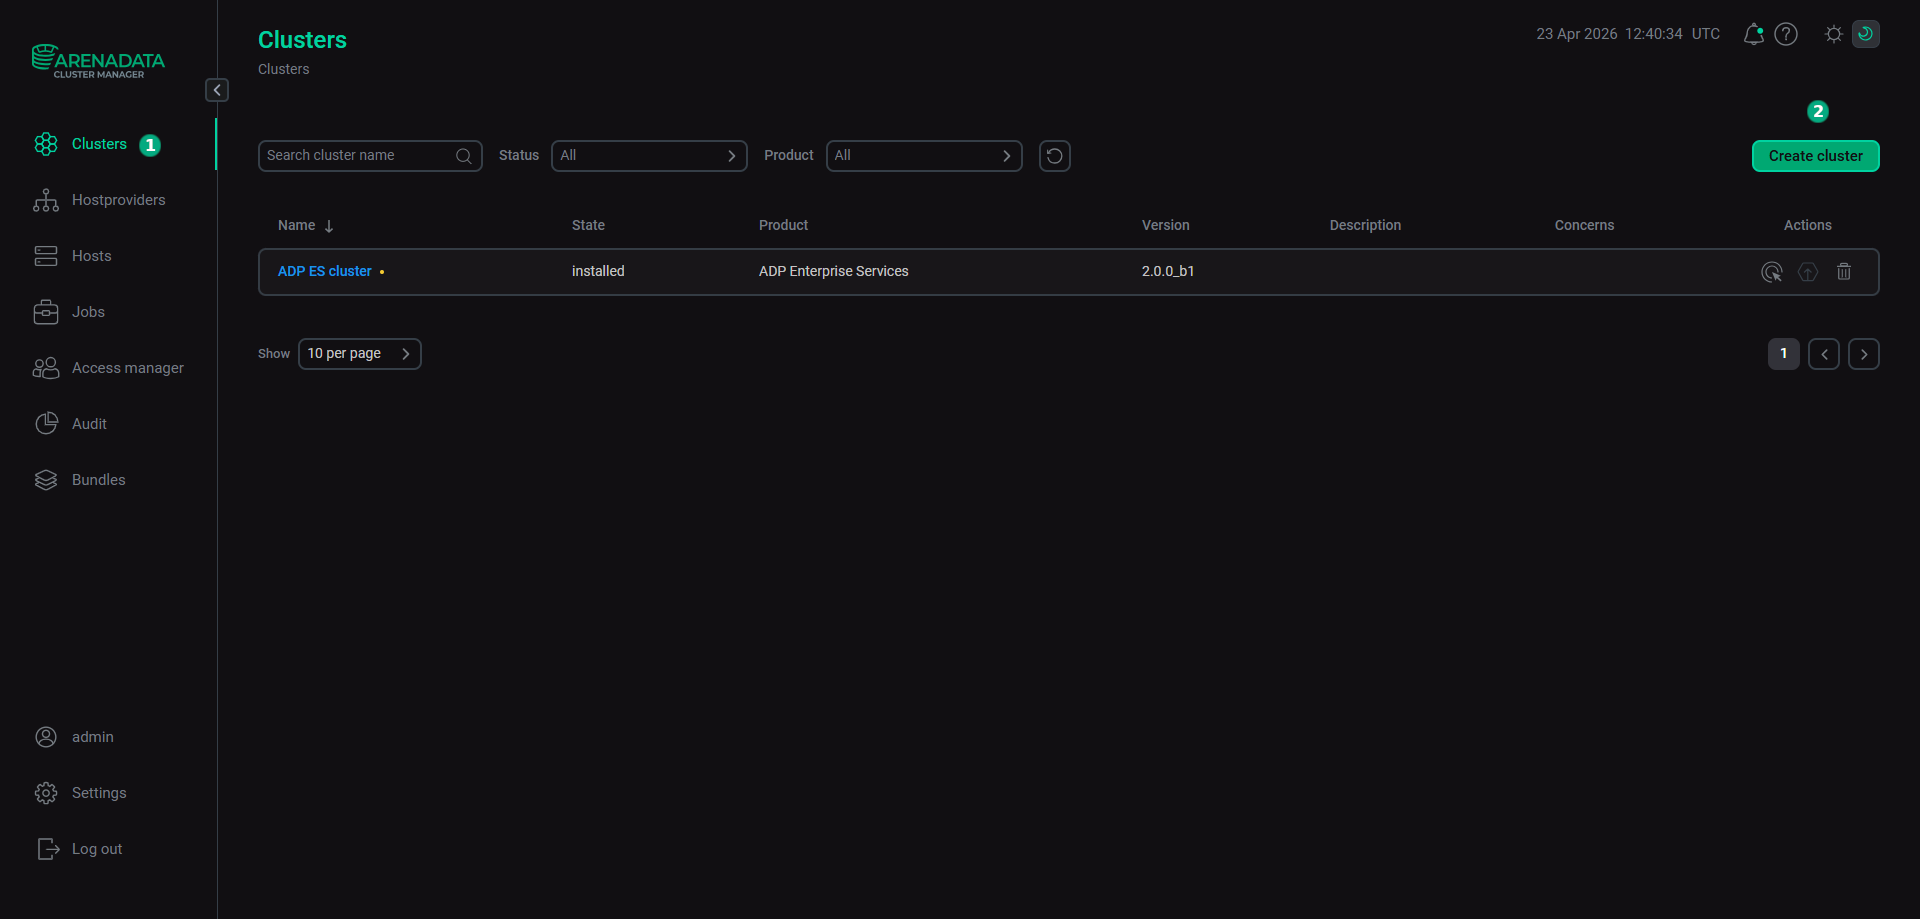The height and width of the screenshot is (919, 1920).
Task: Click the date and time display
Action: coord(1628,34)
